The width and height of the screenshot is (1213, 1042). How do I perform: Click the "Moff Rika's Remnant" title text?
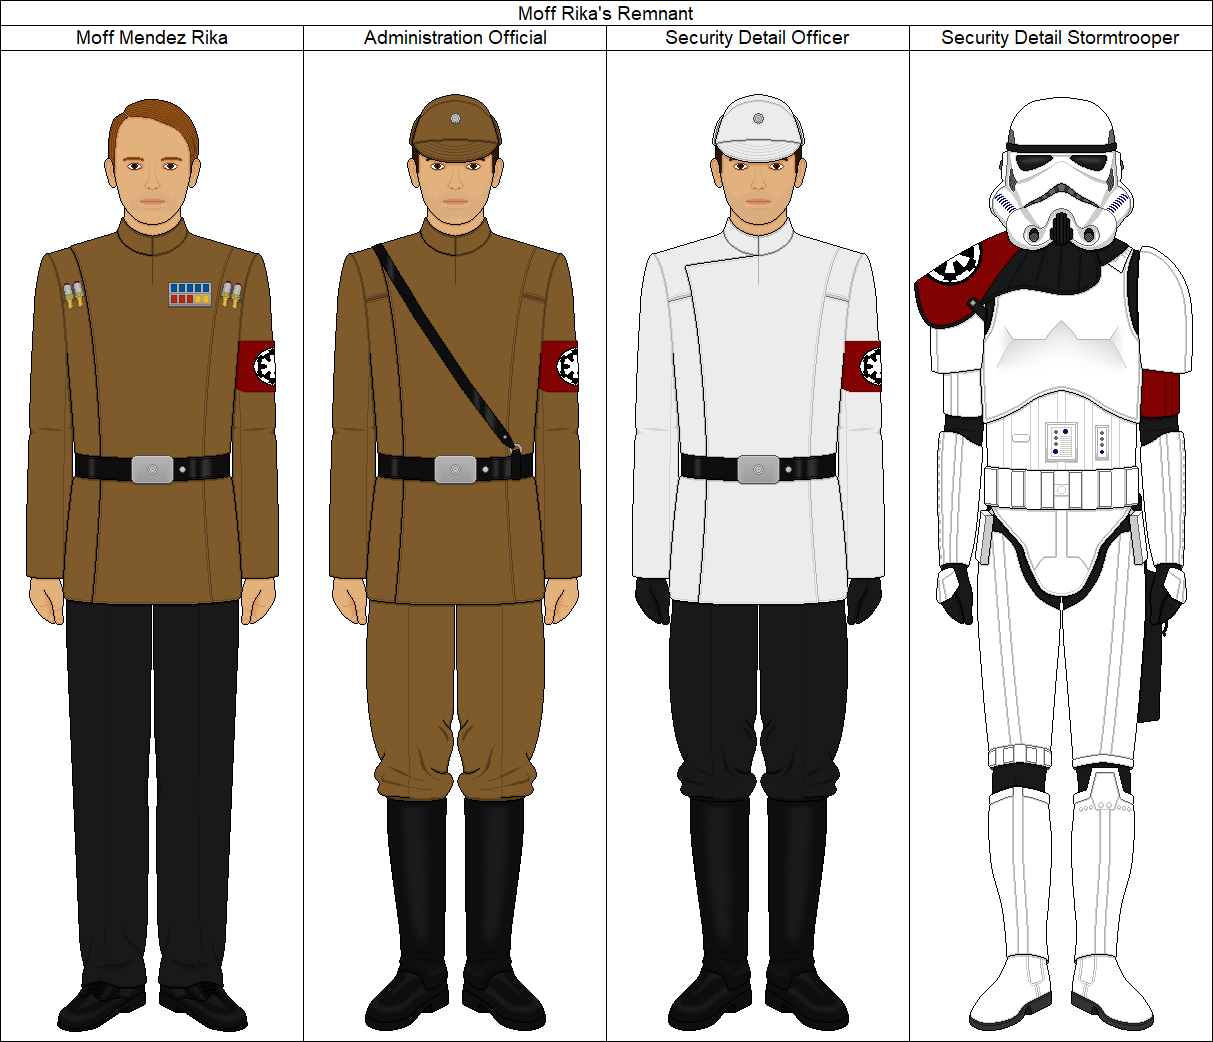(606, 13)
